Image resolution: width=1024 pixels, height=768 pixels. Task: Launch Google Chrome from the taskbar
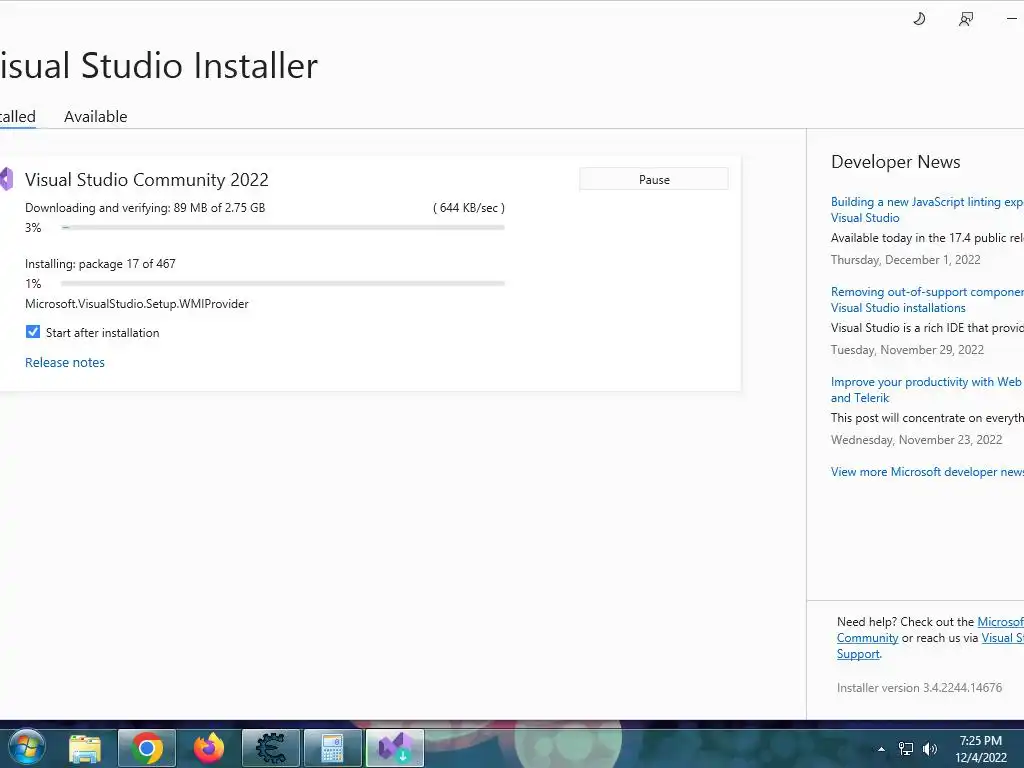(147, 748)
